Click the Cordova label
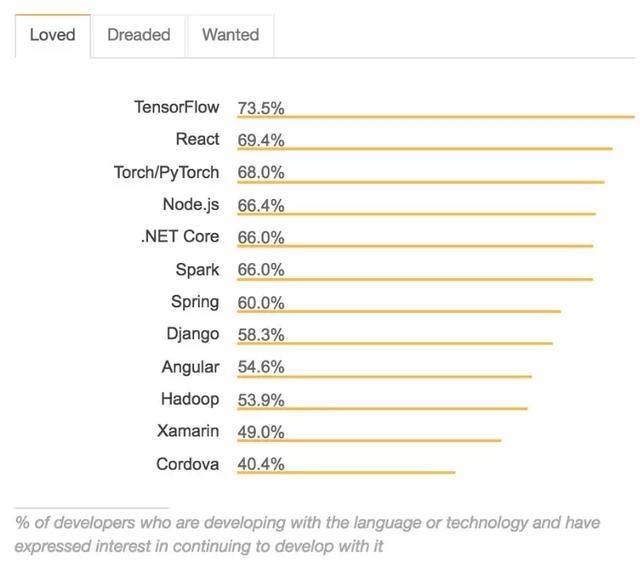The height and width of the screenshot is (564, 640). (x=188, y=464)
